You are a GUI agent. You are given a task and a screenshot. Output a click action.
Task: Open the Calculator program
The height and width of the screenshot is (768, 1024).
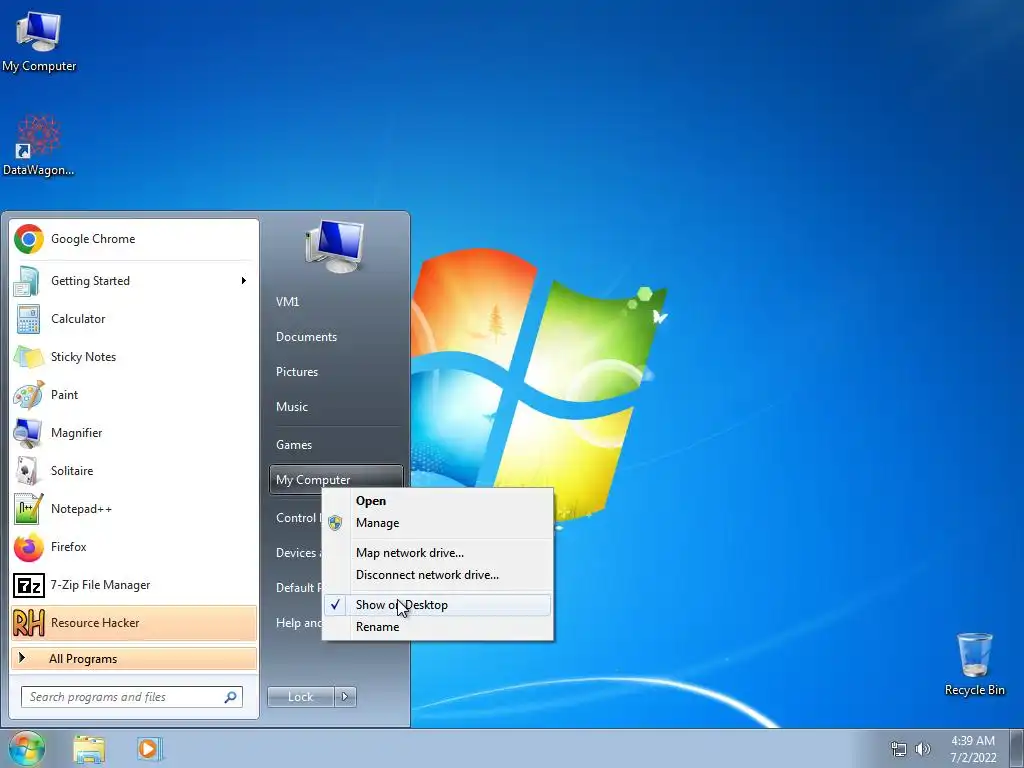tap(134, 319)
